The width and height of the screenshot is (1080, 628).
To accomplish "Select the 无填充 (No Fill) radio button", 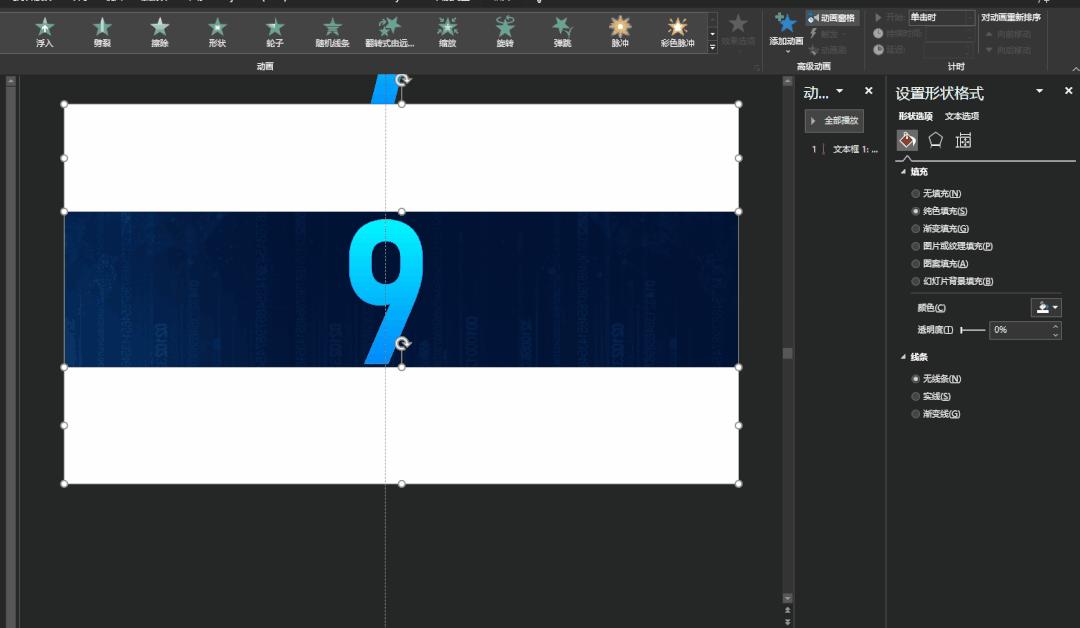I will 916,194.
